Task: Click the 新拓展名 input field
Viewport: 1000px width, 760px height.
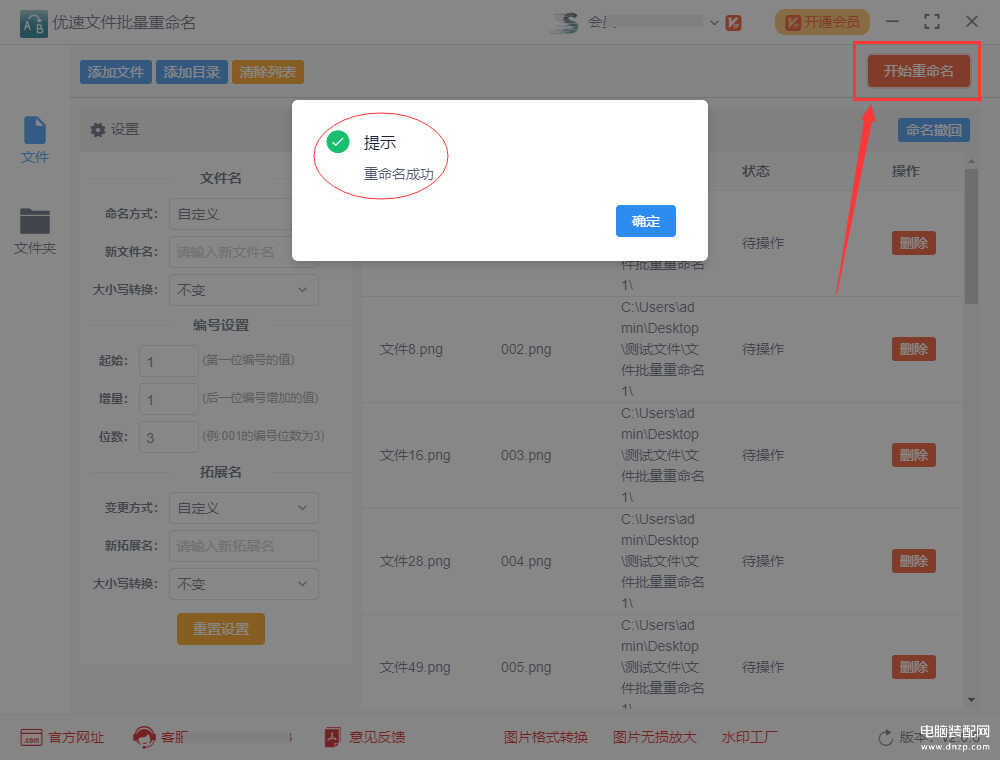Action: point(243,546)
